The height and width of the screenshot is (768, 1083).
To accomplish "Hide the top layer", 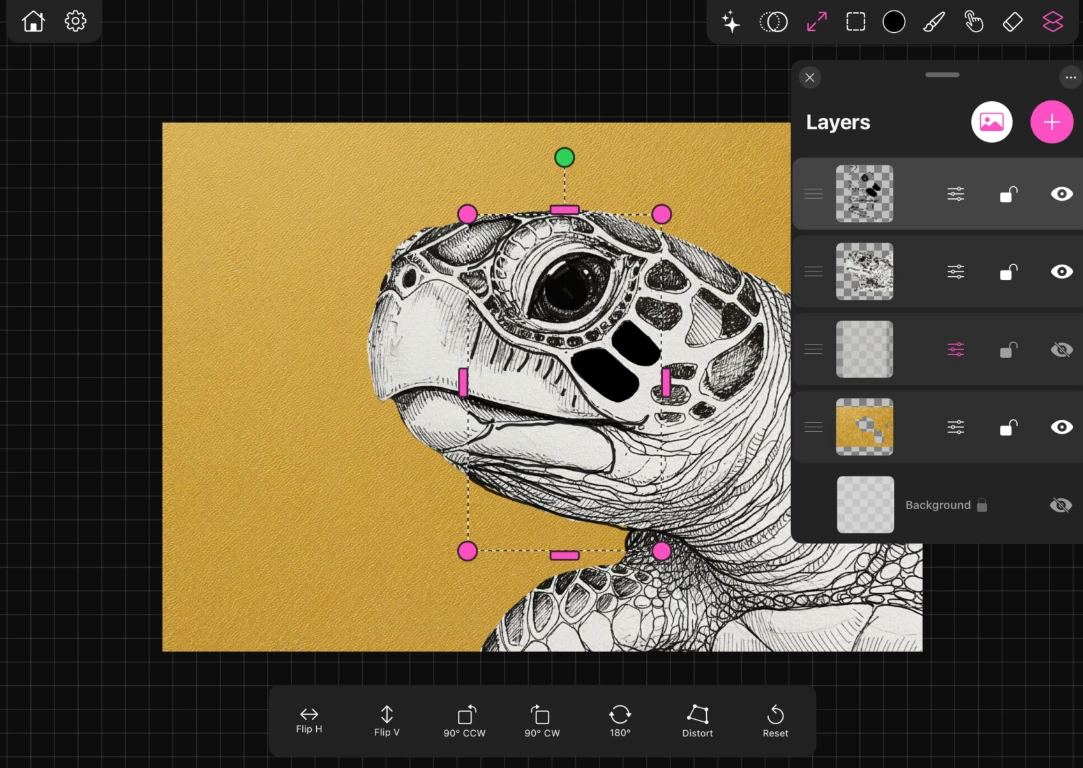I will click(x=1062, y=194).
